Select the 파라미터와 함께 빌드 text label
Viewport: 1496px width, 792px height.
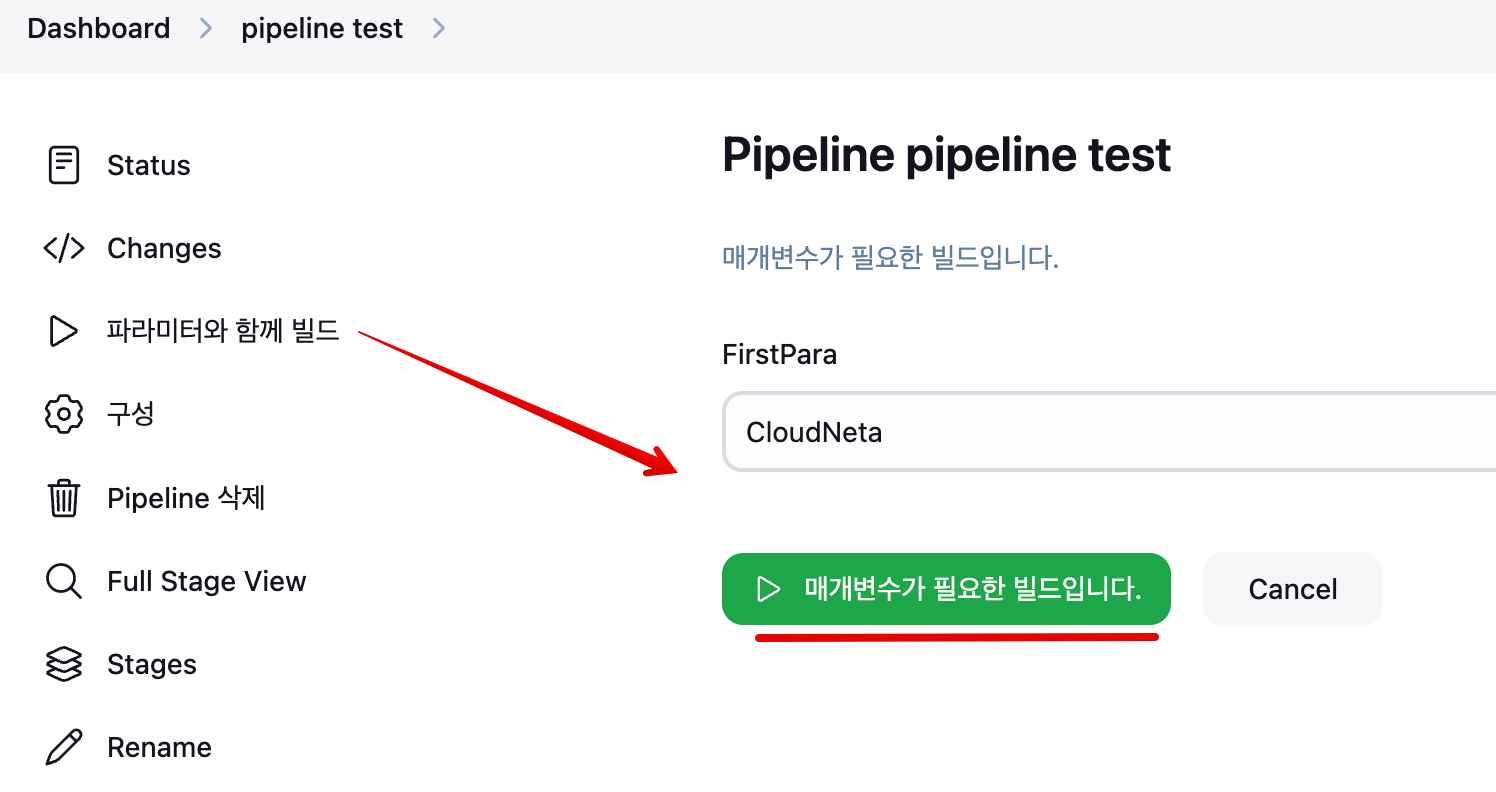pos(223,331)
